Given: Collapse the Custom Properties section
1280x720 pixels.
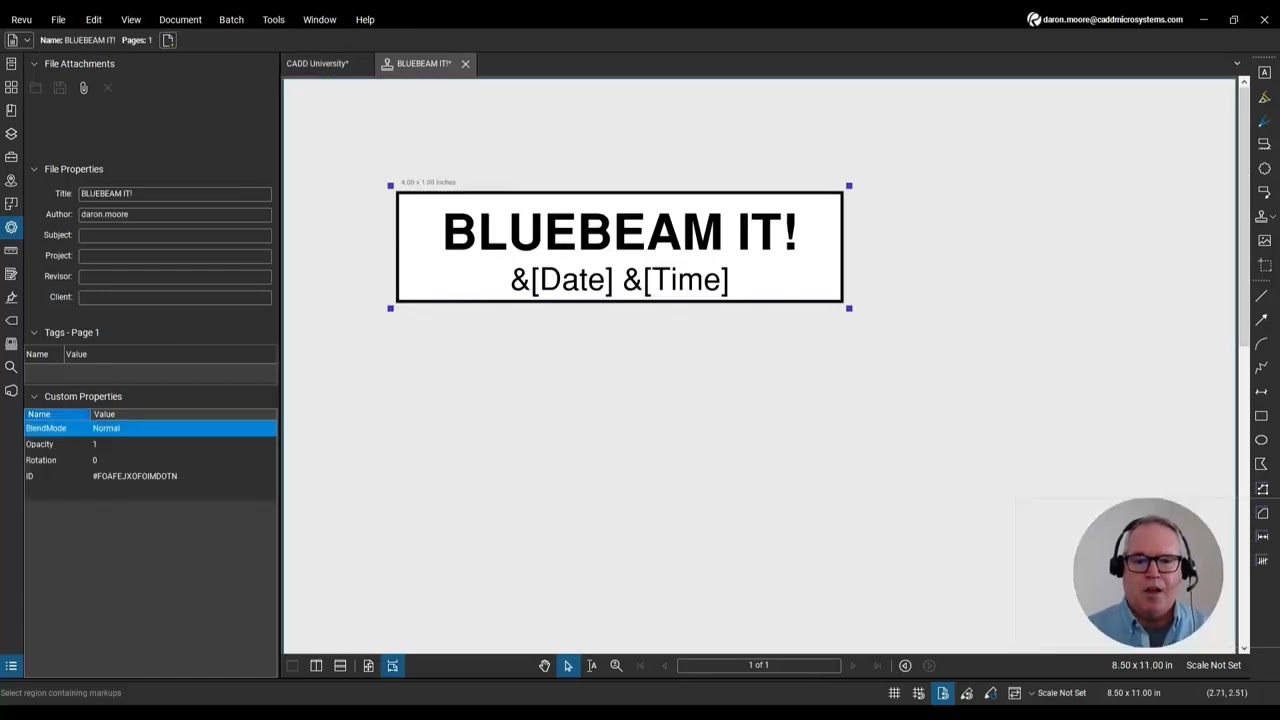Looking at the screenshot, I should click(x=34, y=397).
